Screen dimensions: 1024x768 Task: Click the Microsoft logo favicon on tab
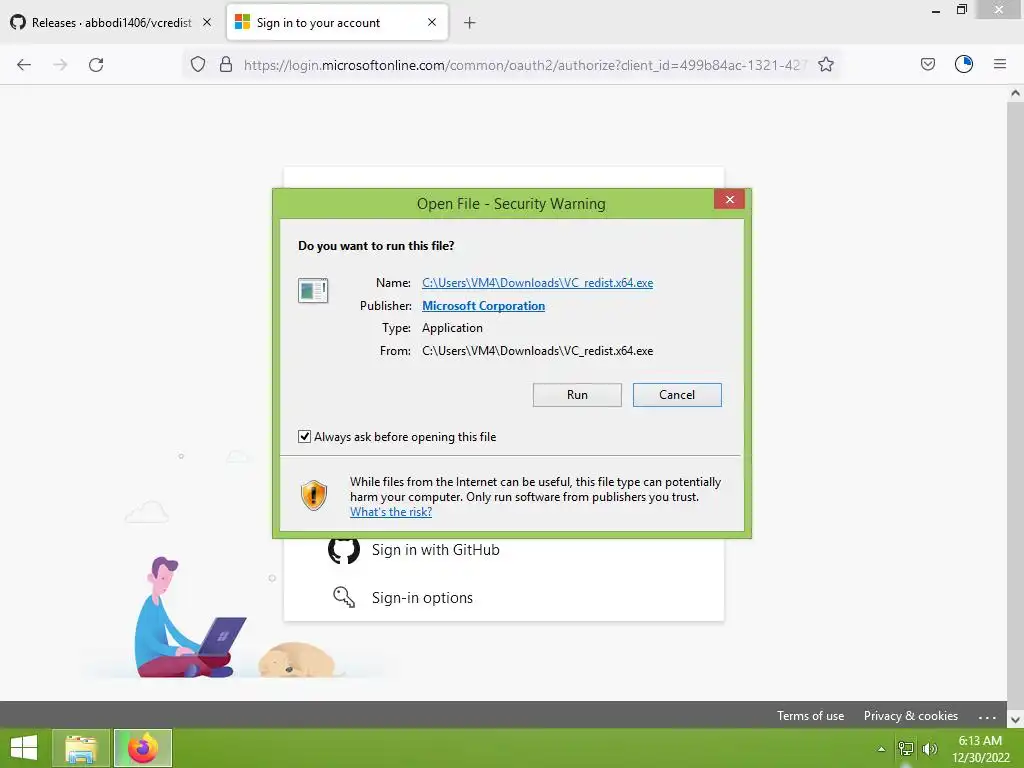(x=242, y=22)
